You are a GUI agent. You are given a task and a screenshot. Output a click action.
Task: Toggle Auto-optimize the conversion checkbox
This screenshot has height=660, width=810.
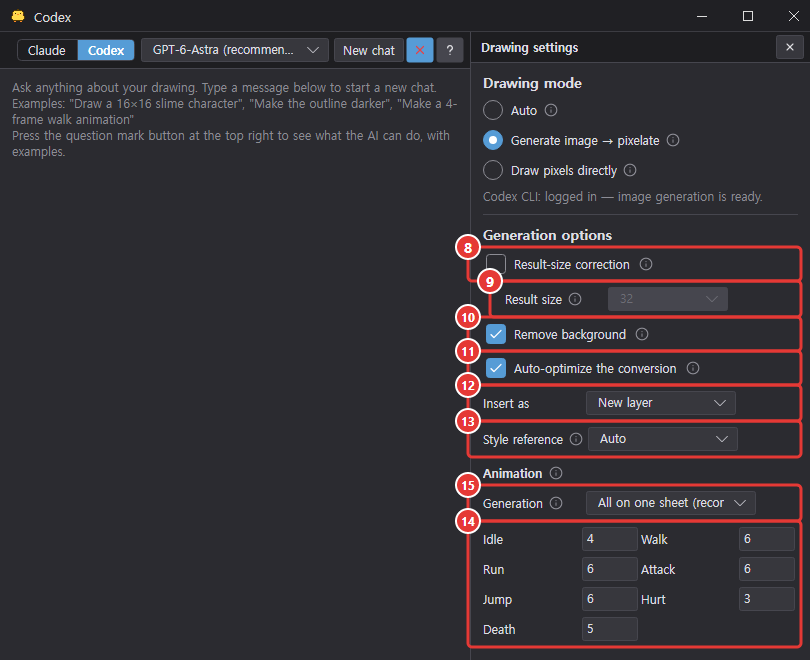coord(496,368)
